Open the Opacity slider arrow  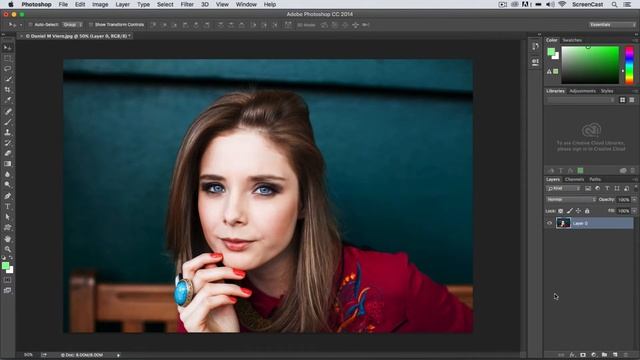634,200
